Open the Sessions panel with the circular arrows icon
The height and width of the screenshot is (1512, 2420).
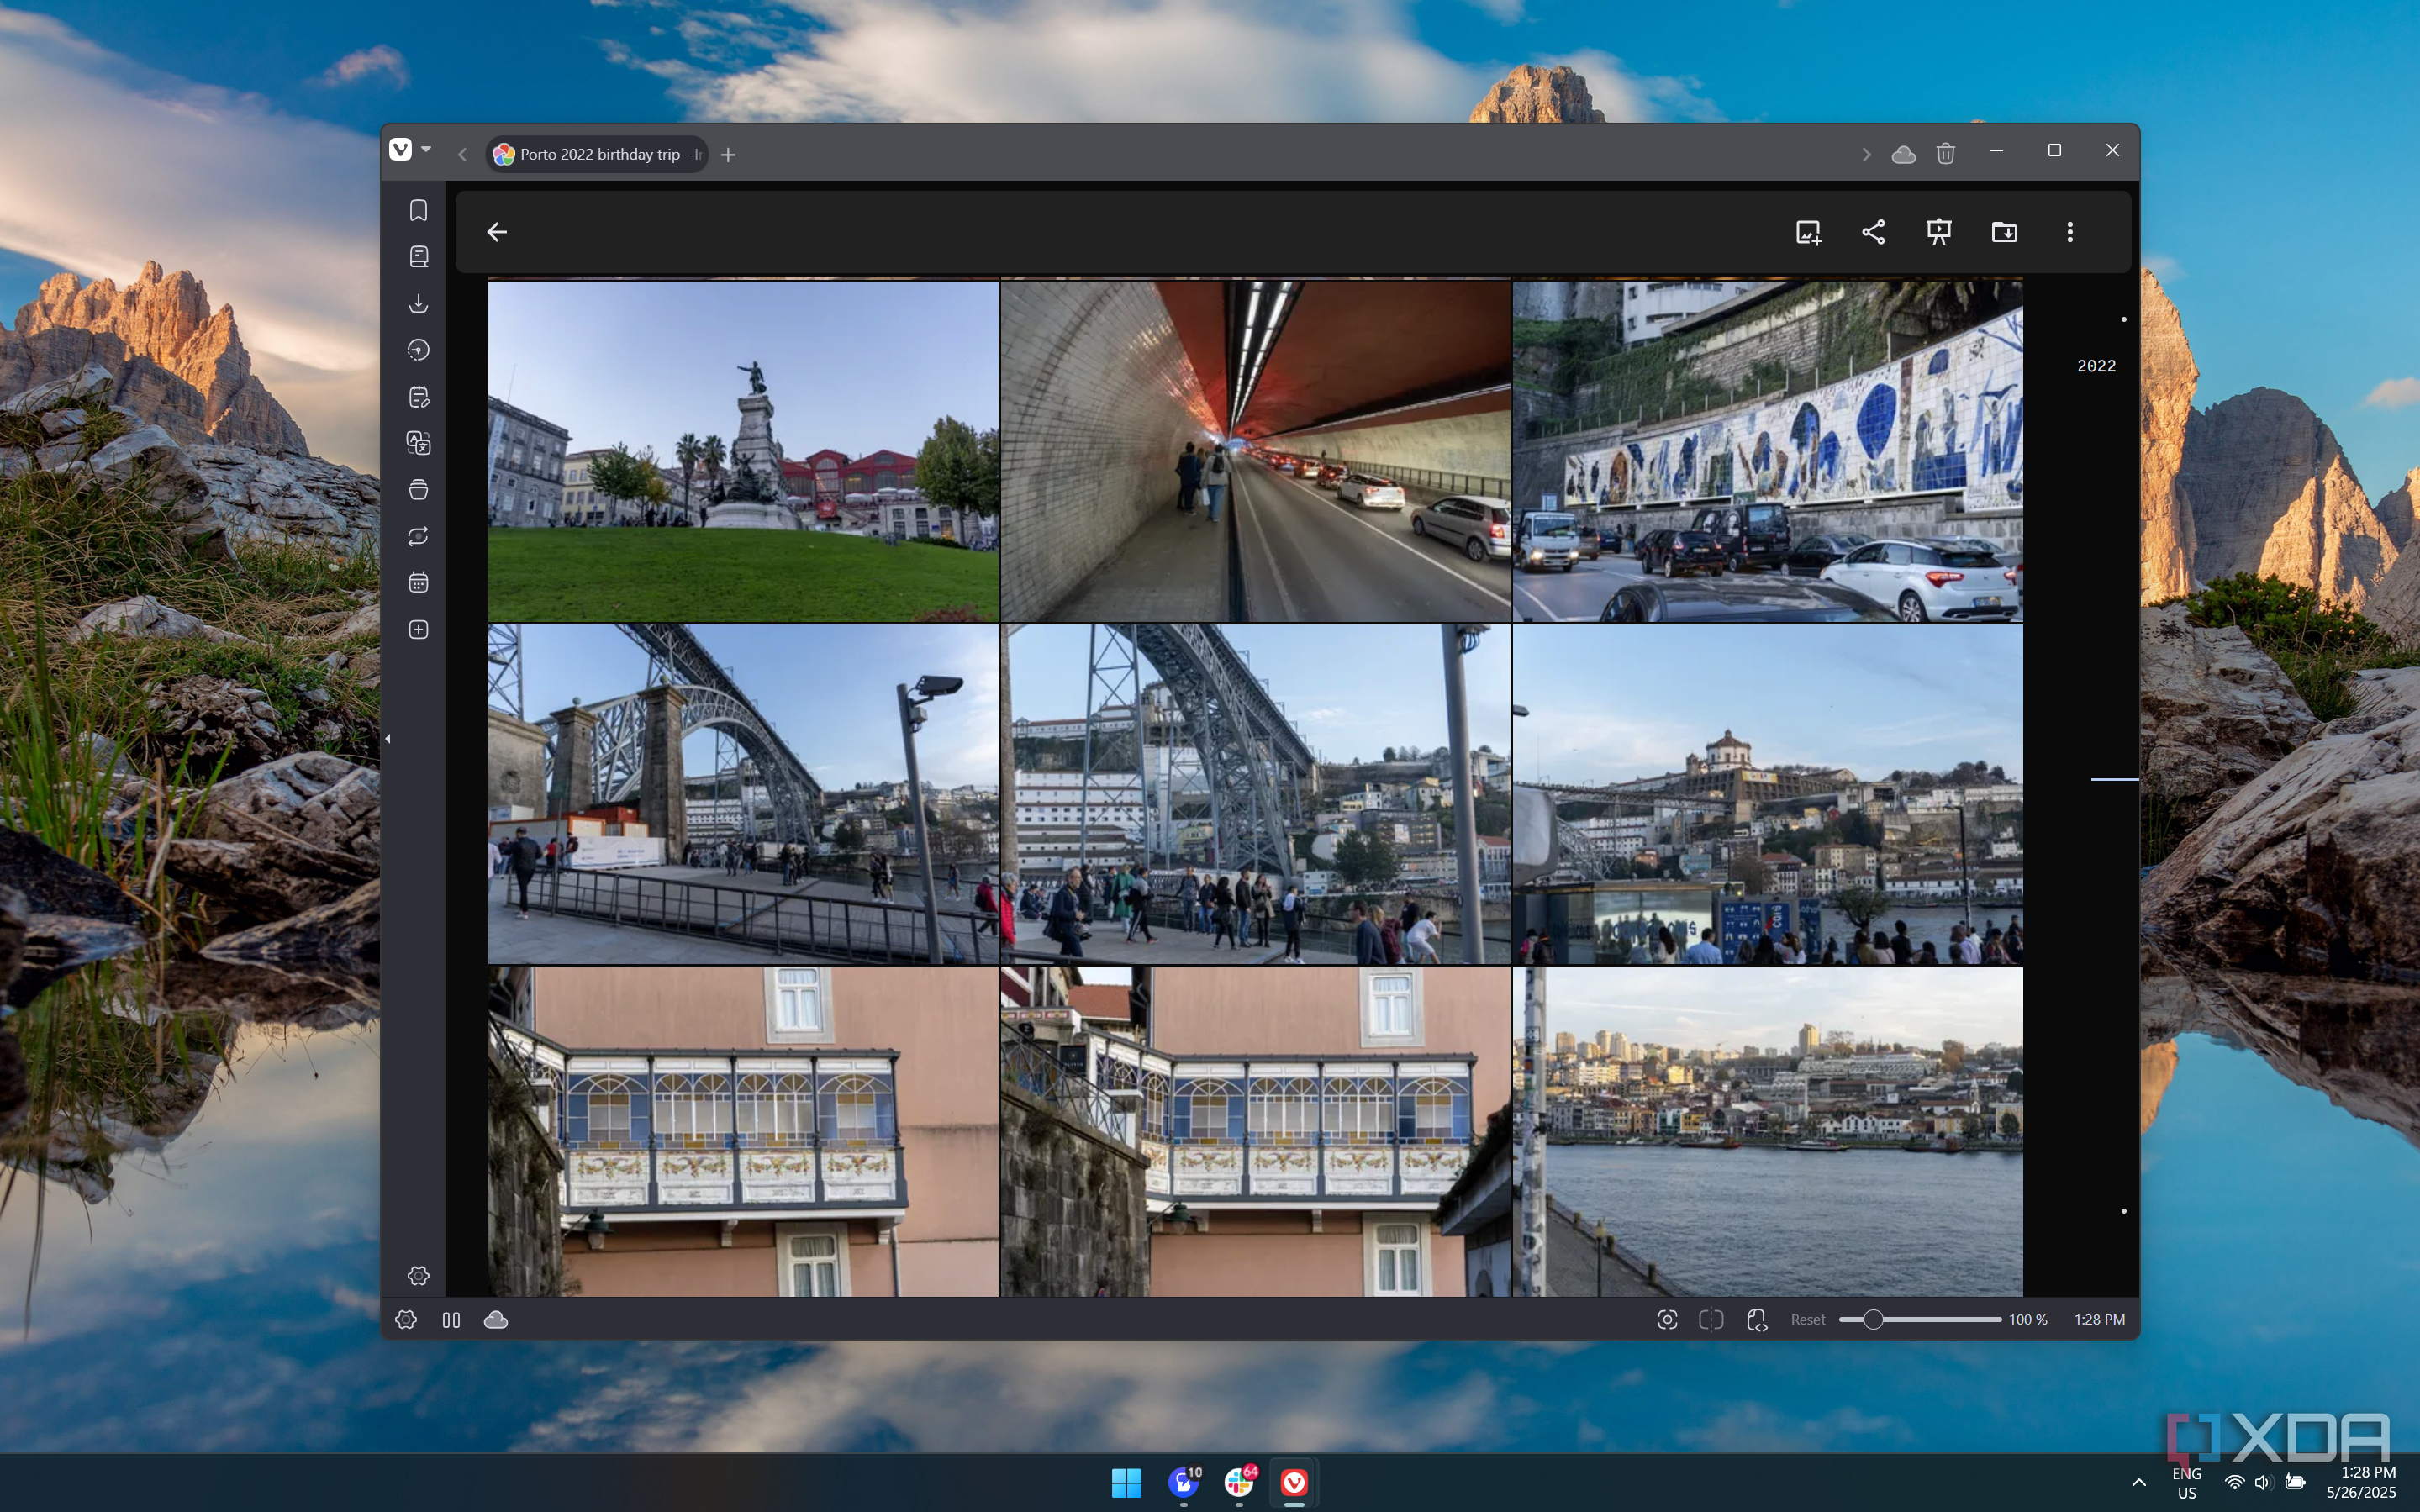pos(418,536)
